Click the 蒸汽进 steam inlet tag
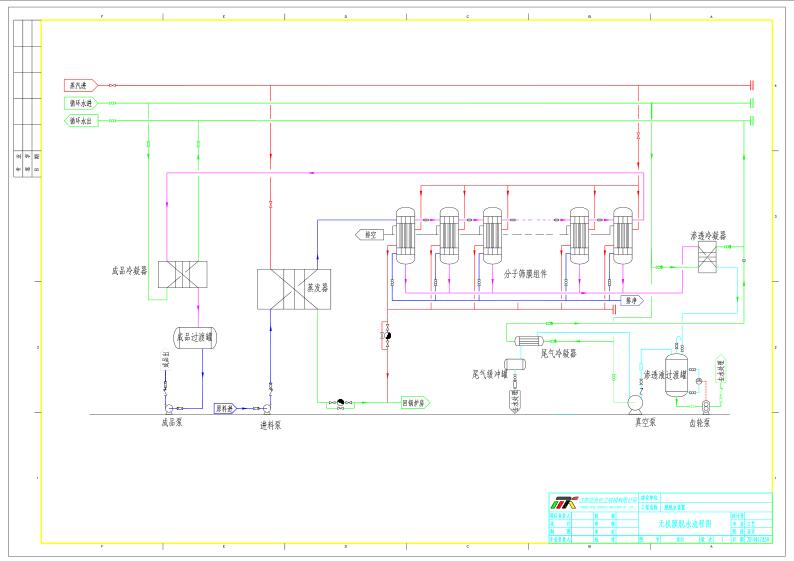 81,86
